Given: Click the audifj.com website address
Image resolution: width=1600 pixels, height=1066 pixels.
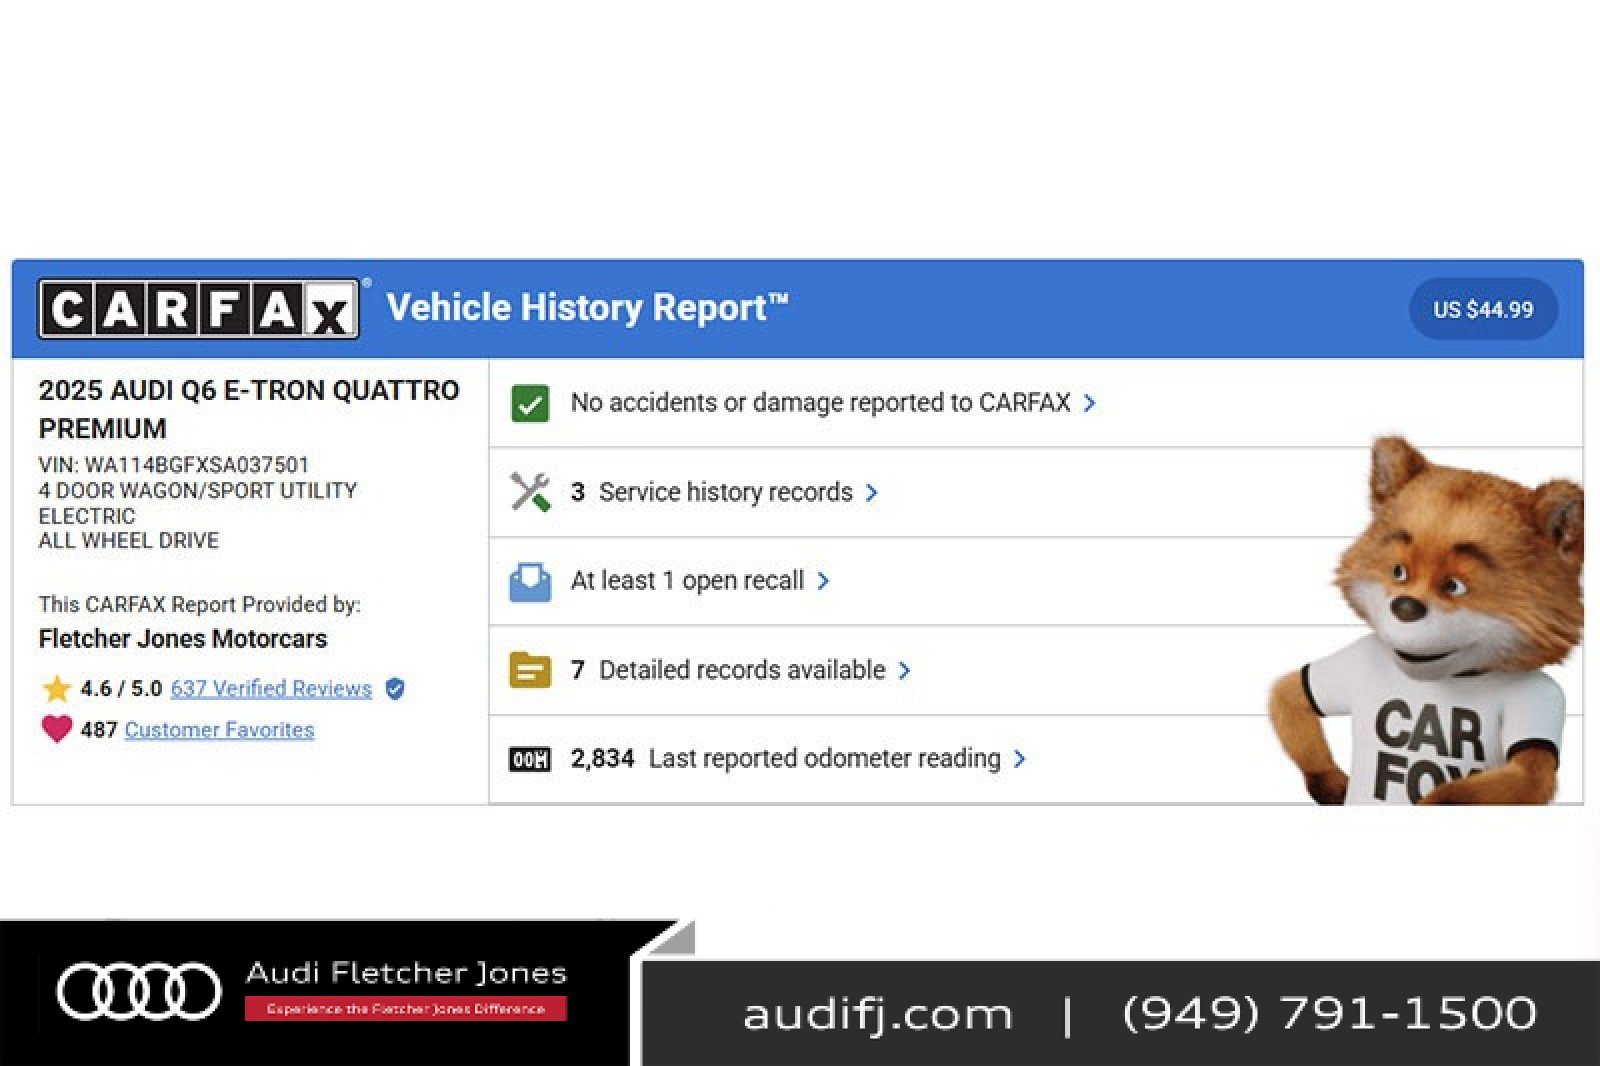Looking at the screenshot, I should pos(877,1014).
